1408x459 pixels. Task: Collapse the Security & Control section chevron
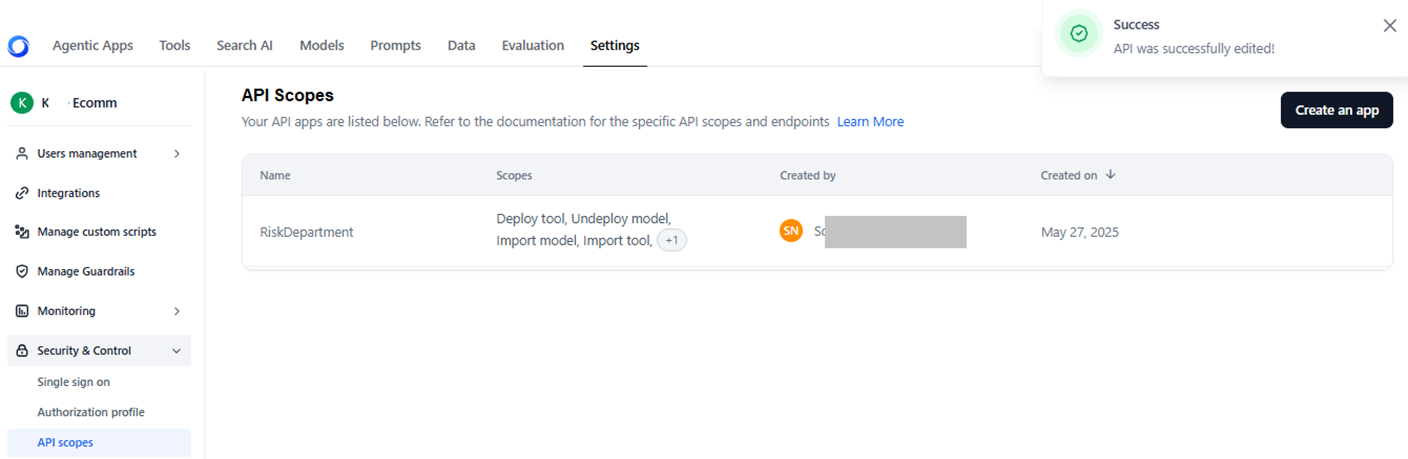pos(177,351)
